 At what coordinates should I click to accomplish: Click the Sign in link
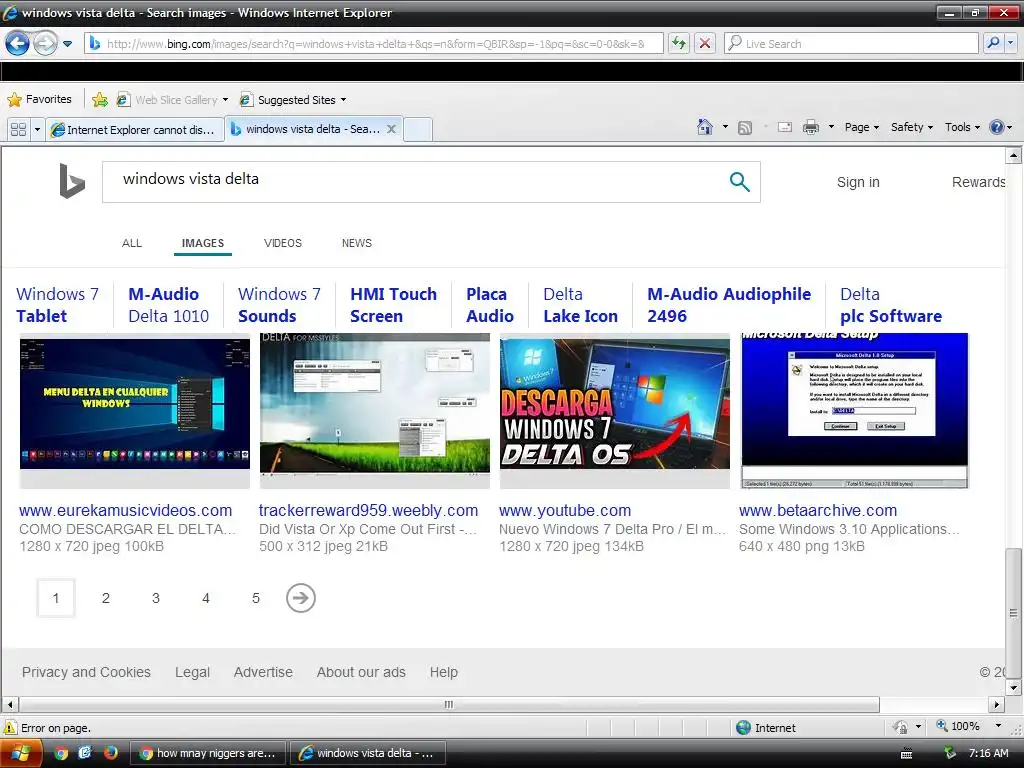858,182
